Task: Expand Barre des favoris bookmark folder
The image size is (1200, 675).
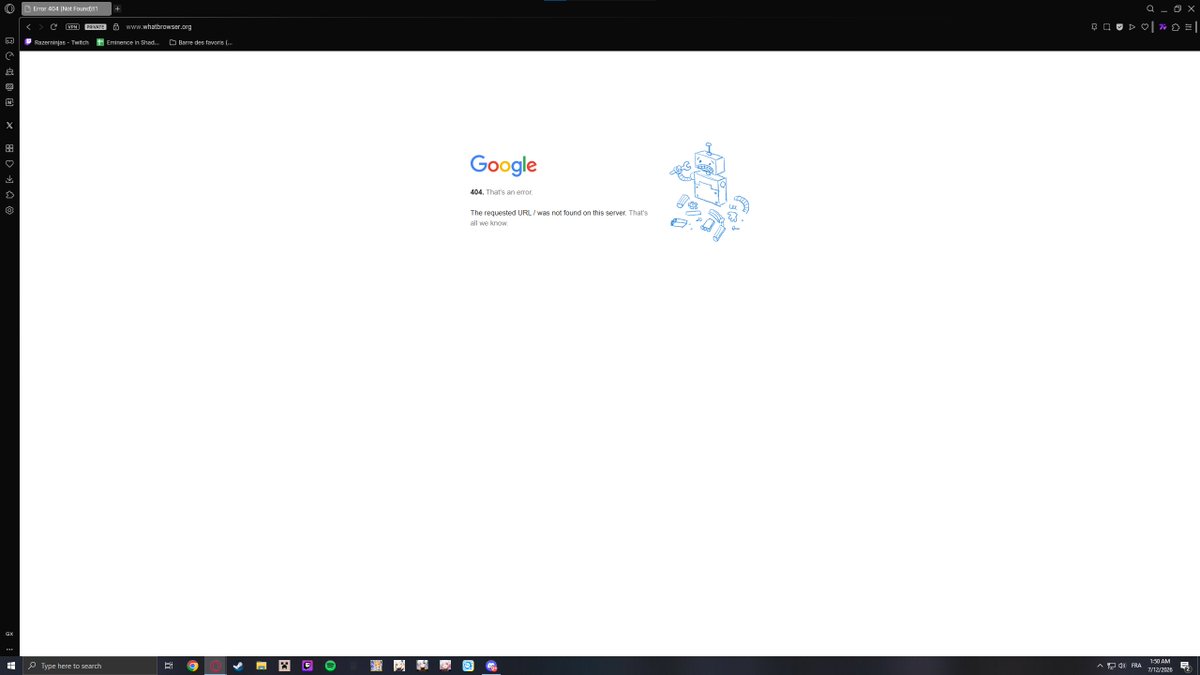Action: 201,42
